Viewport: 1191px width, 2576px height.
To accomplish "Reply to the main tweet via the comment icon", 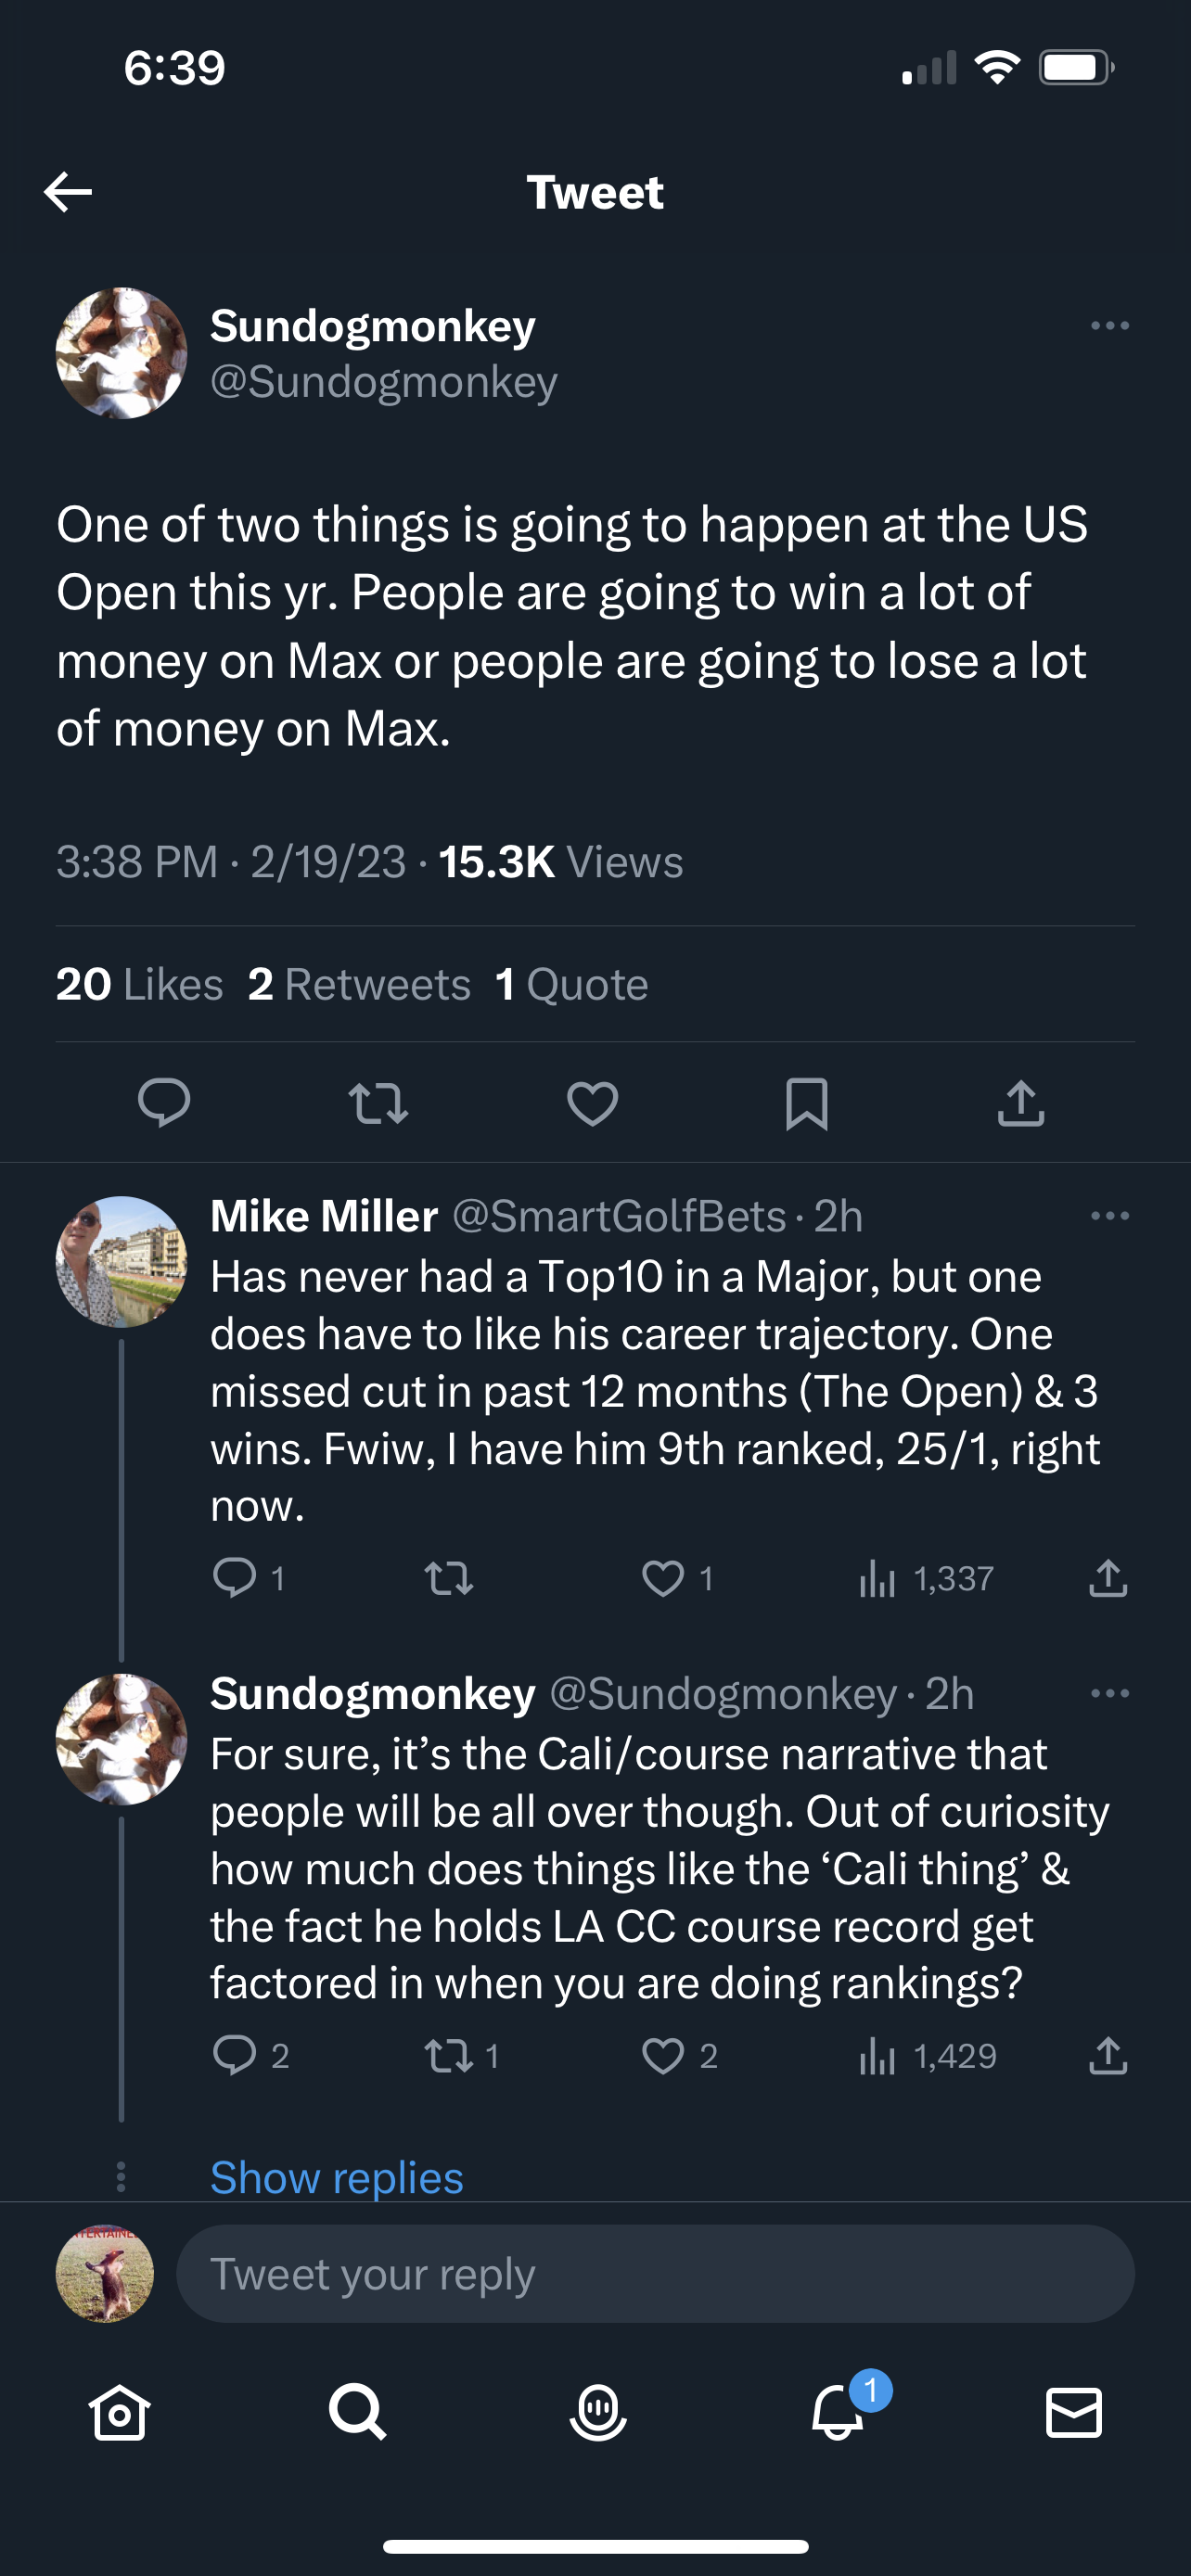I will tap(164, 1103).
